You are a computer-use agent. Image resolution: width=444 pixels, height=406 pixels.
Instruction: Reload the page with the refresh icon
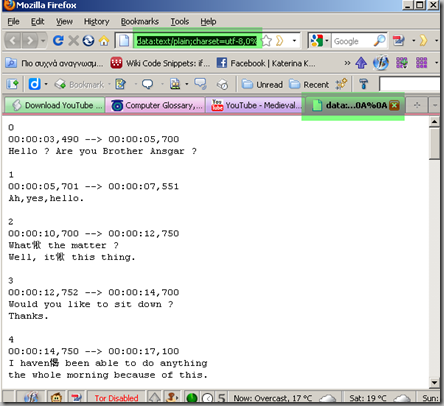click(x=58, y=41)
